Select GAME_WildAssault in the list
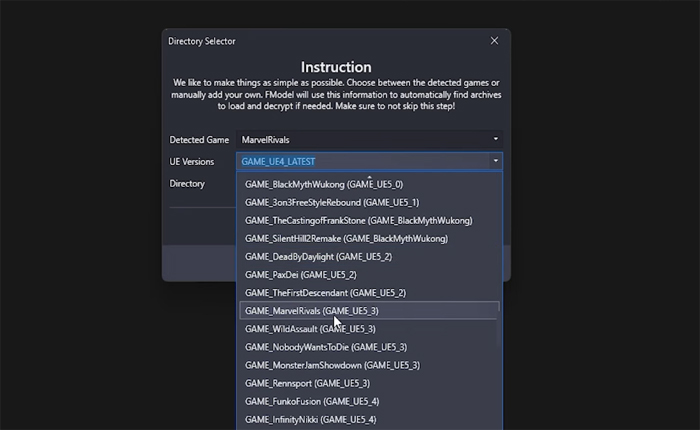Screen dimensions: 700x430 click(x=310, y=329)
